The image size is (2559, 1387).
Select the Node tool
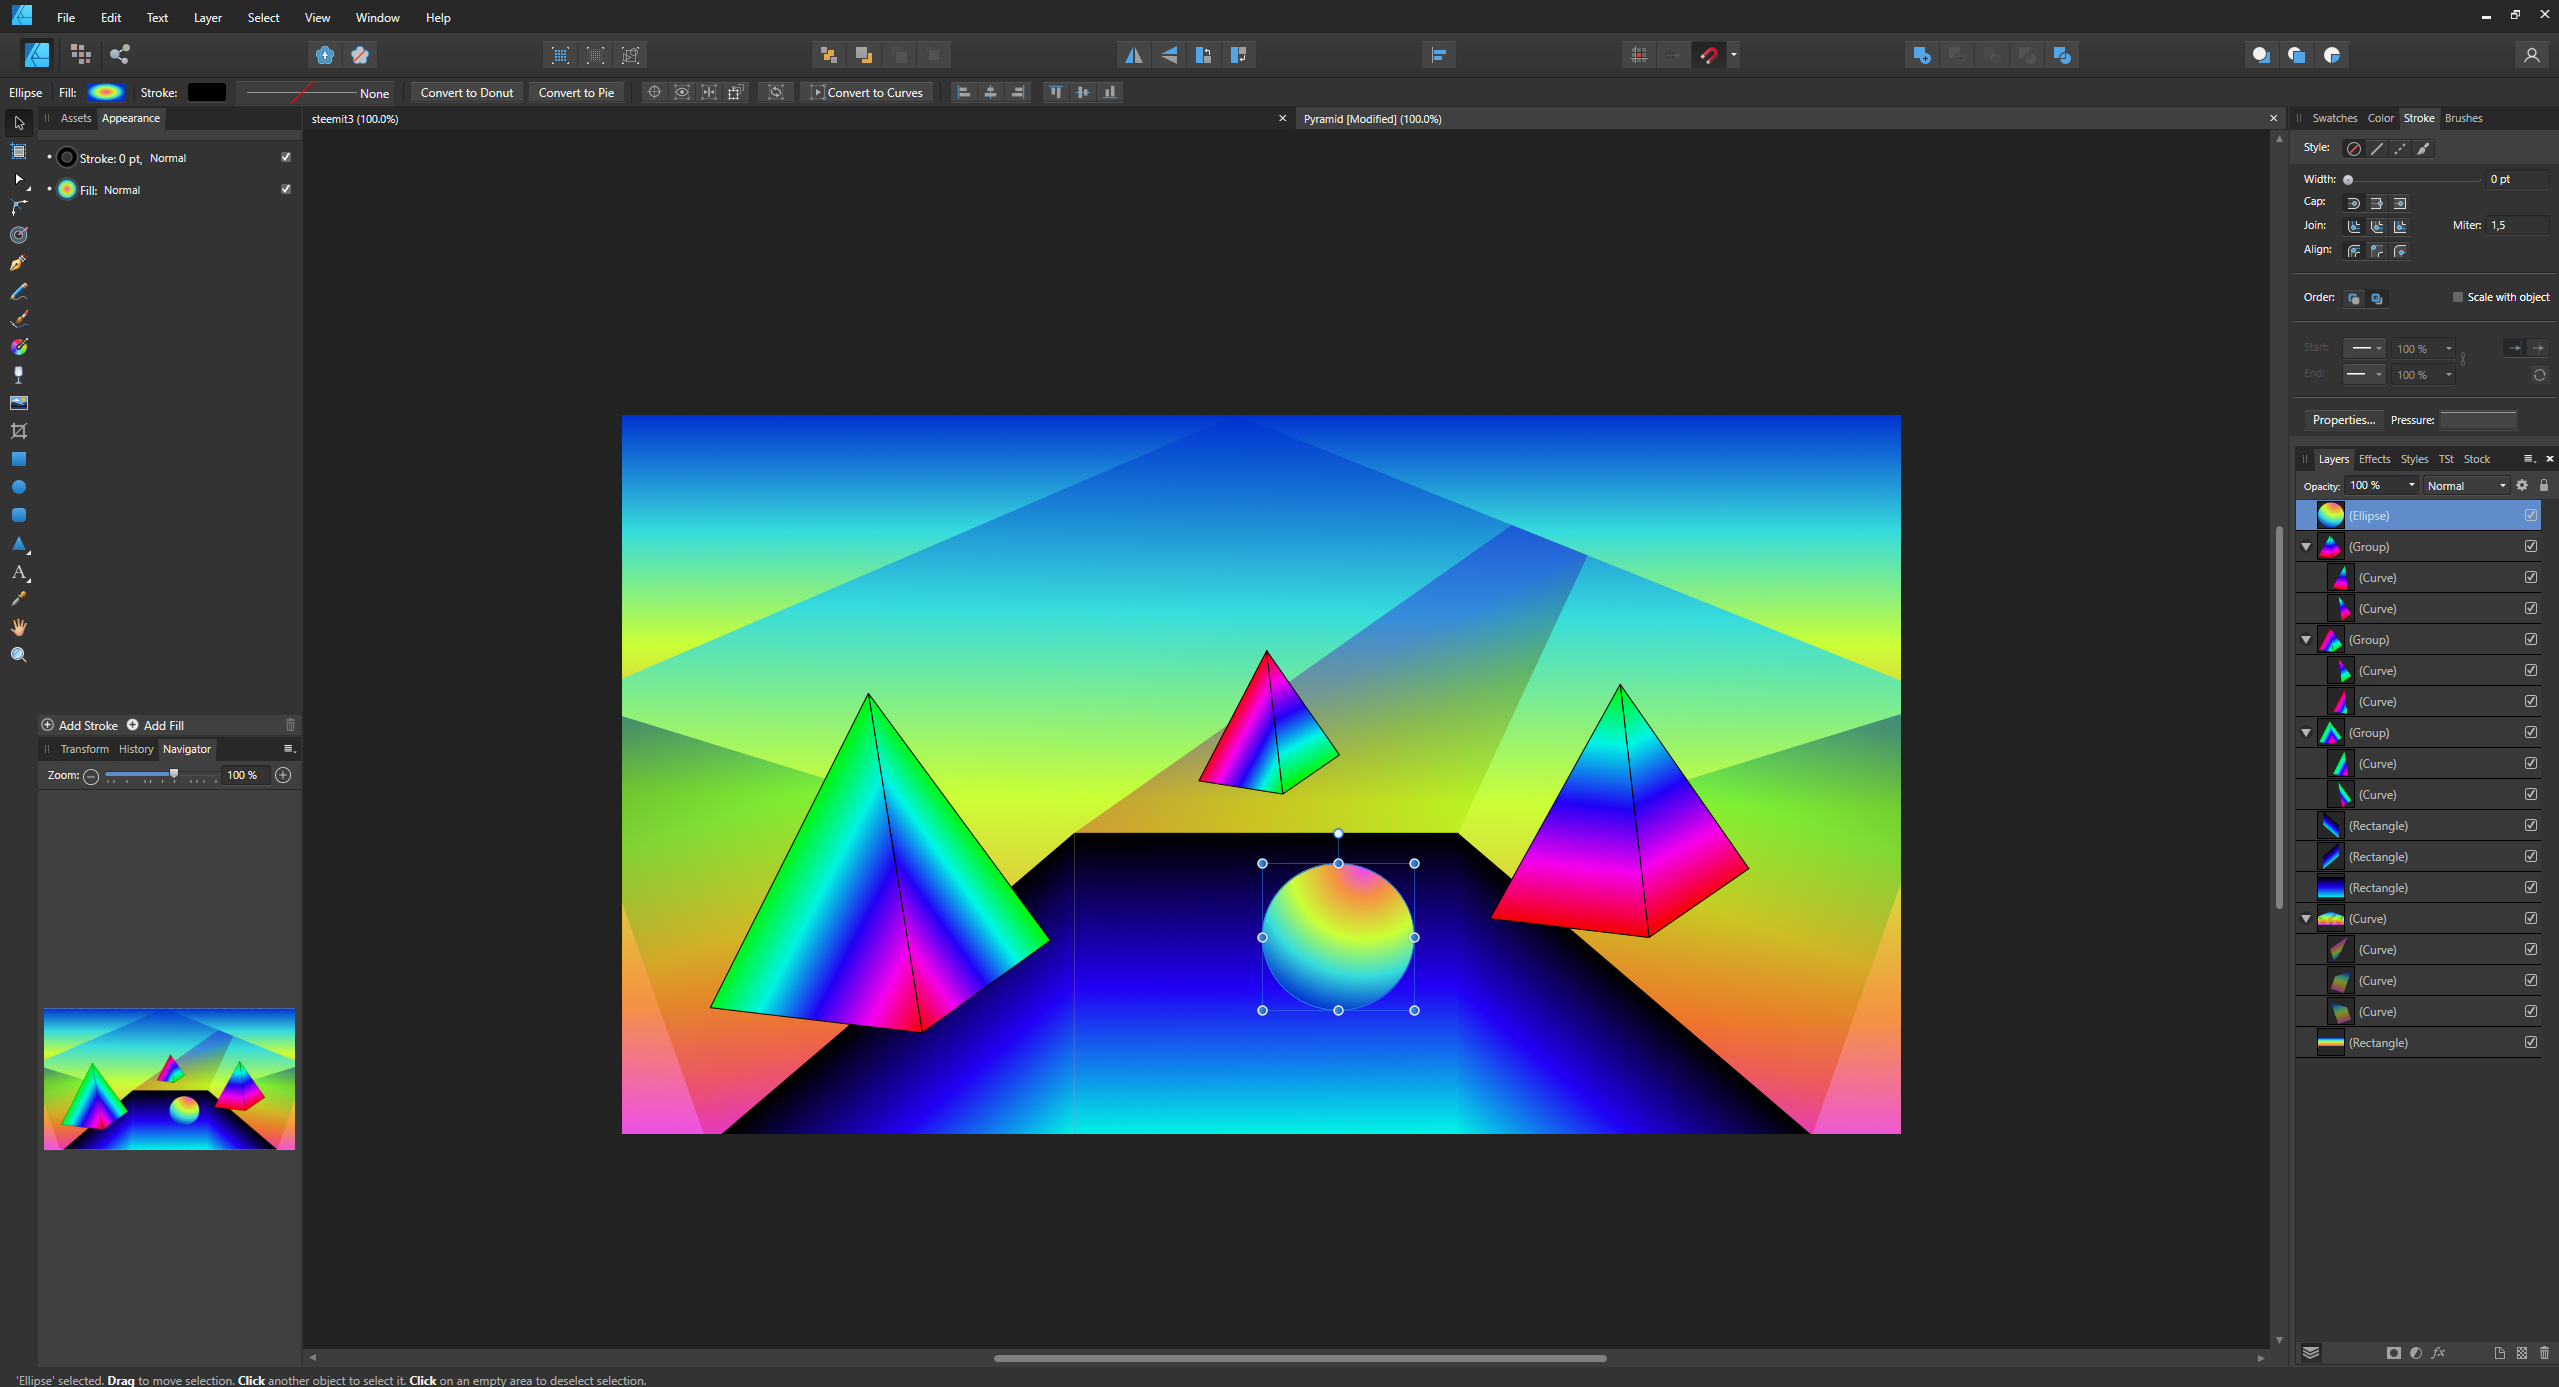(x=18, y=179)
